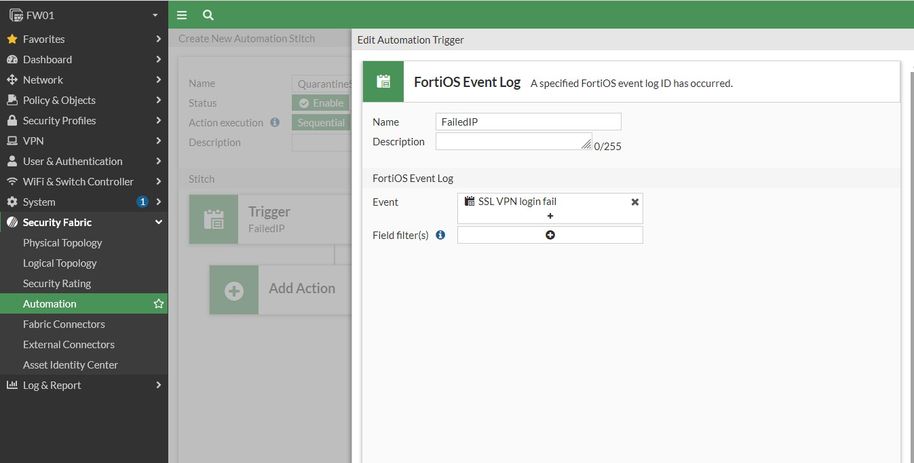
Task: Click the Trigger FailedIP stitch card
Action: click(270, 219)
